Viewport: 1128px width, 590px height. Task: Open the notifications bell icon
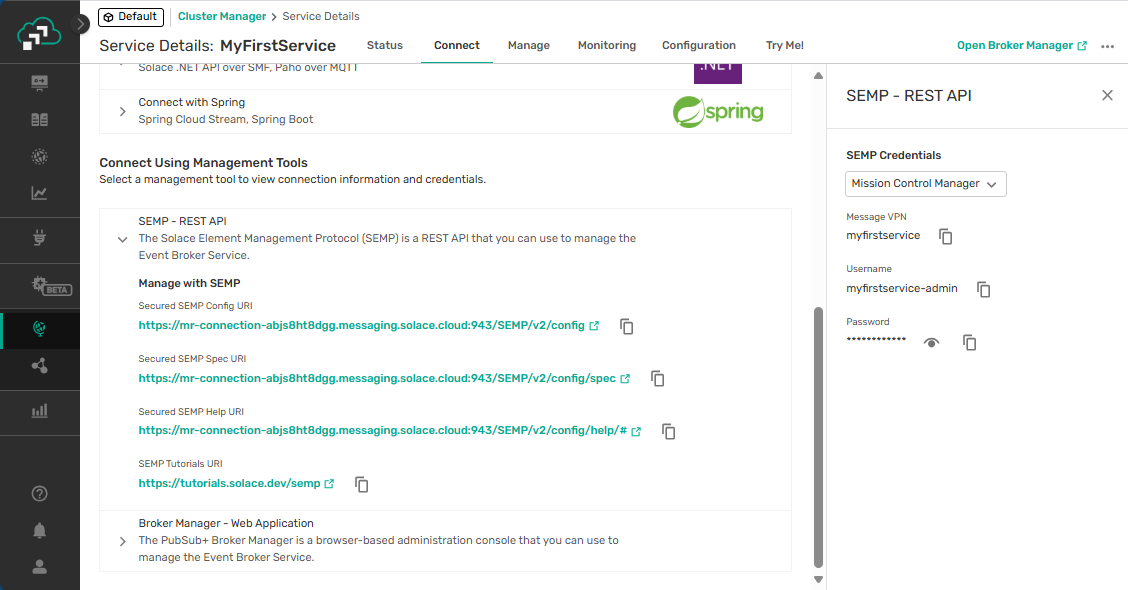point(40,531)
